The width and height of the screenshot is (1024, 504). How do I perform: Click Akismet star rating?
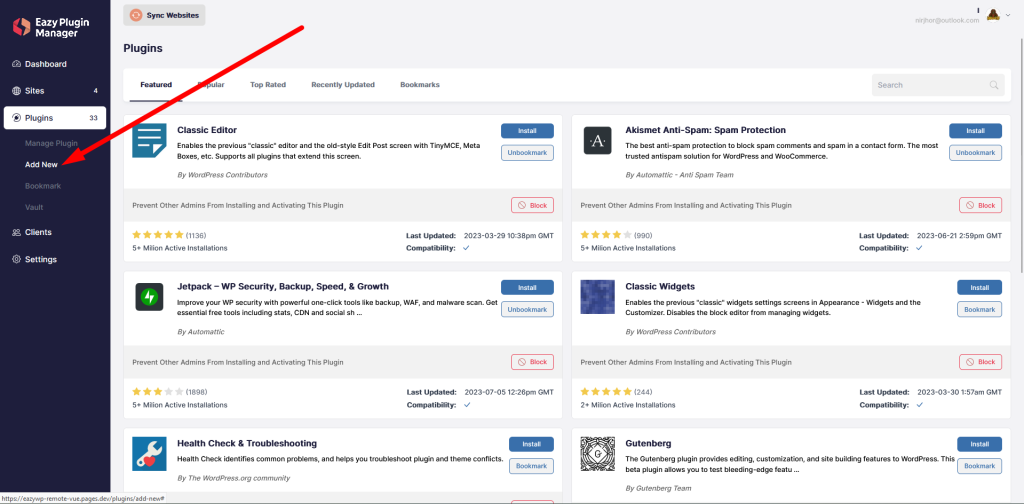coord(606,235)
